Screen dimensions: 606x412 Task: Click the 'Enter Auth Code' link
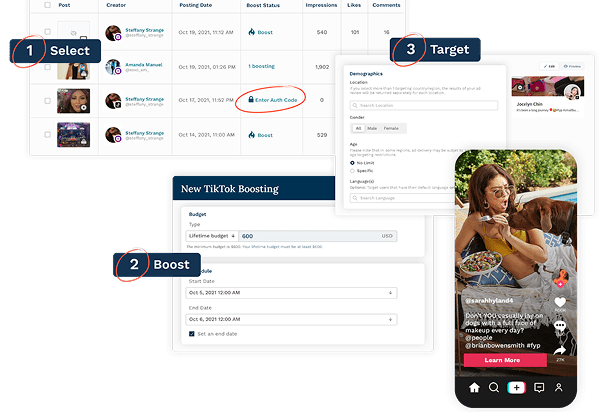(x=276, y=100)
